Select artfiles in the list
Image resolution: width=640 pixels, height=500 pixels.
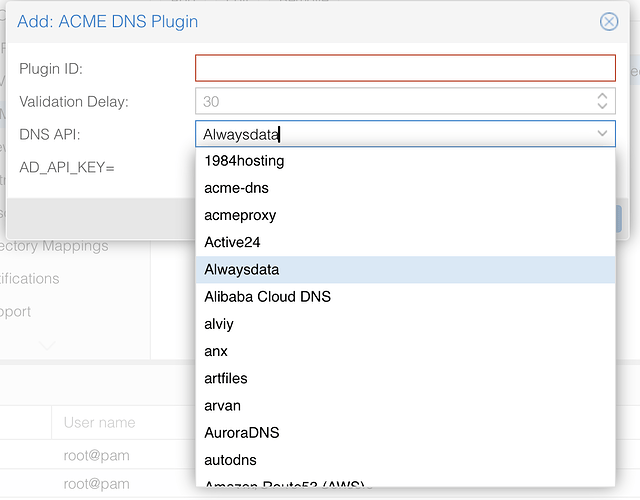(x=405, y=378)
